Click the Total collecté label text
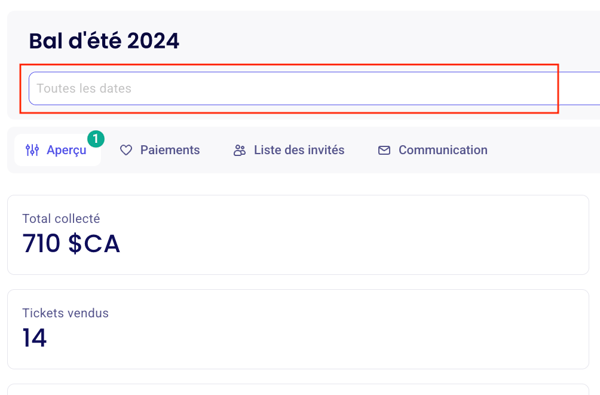This screenshot has width=600, height=395. pos(61,219)
